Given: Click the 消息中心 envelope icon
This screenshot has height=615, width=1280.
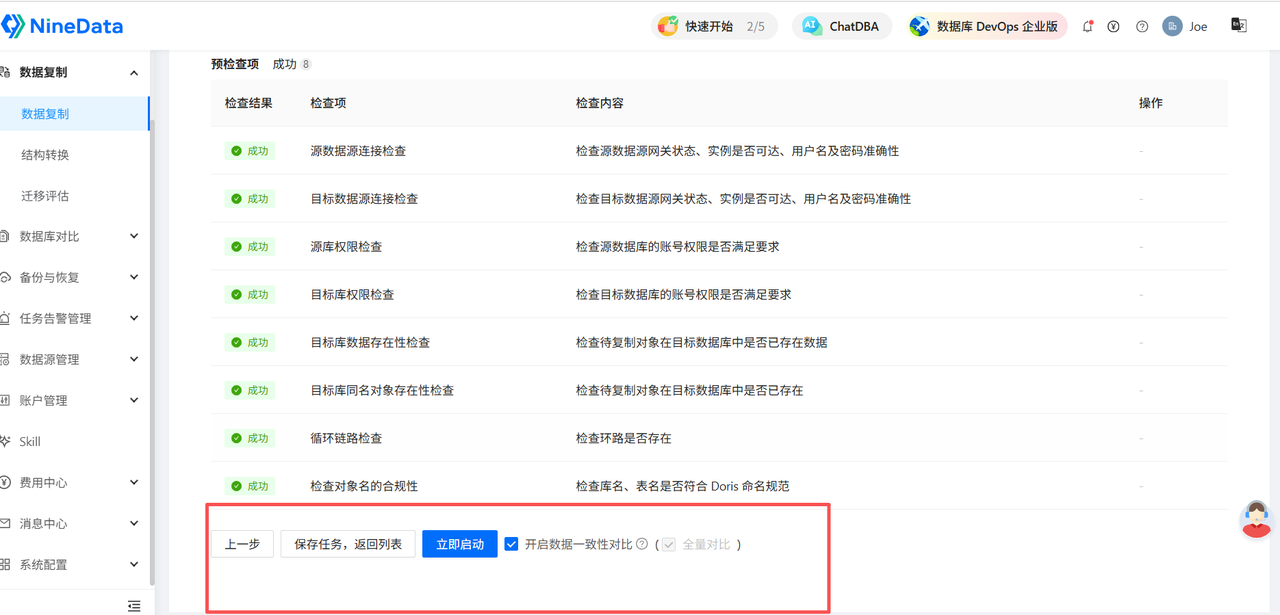Looking at the screenshot, I should click(x=5, y=523).
